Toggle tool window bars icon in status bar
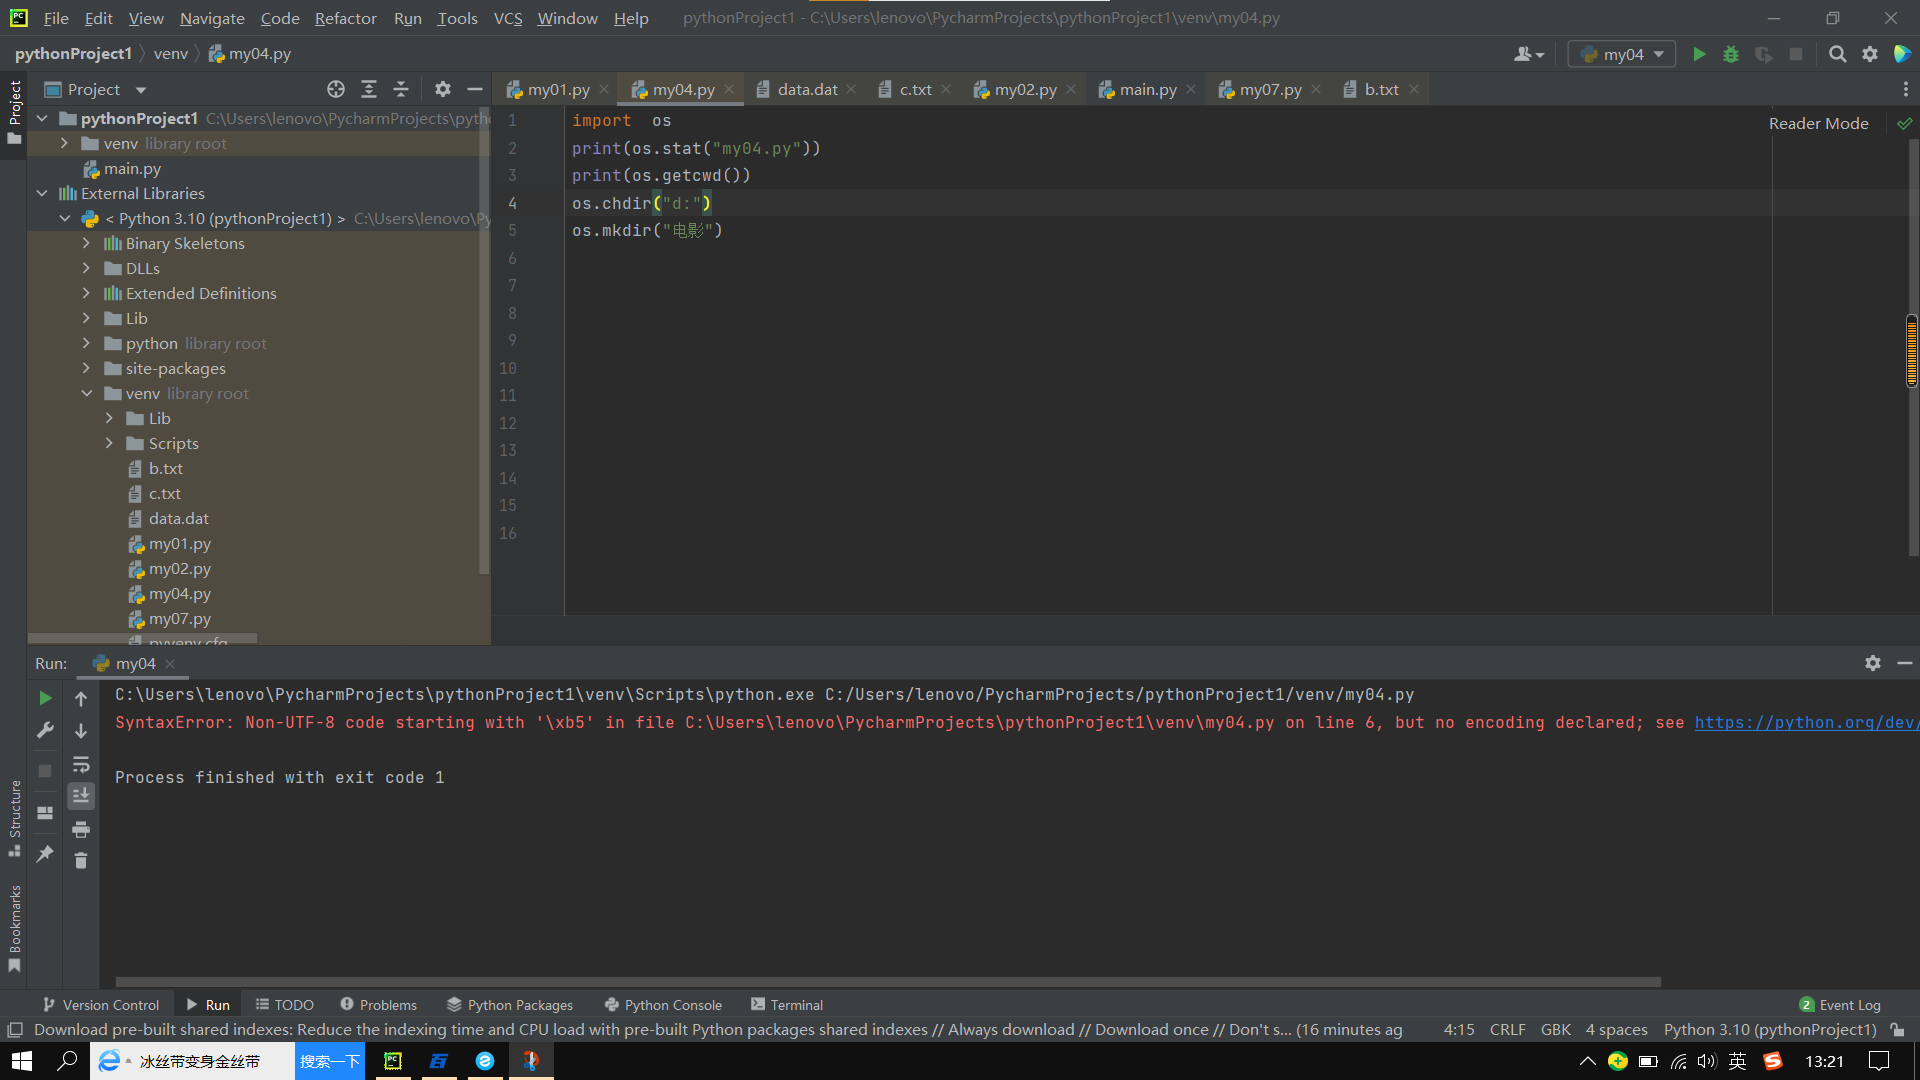 pos(15,1030)
